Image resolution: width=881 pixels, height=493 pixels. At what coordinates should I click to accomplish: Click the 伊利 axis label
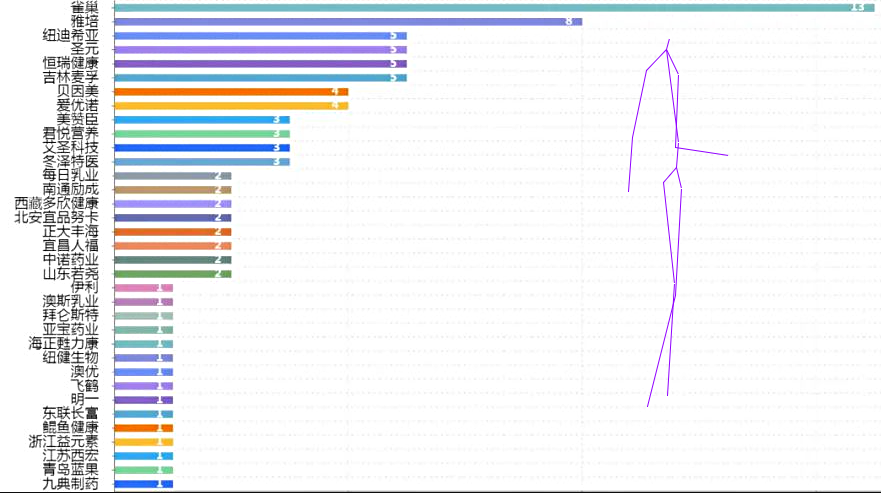[84, 288]
